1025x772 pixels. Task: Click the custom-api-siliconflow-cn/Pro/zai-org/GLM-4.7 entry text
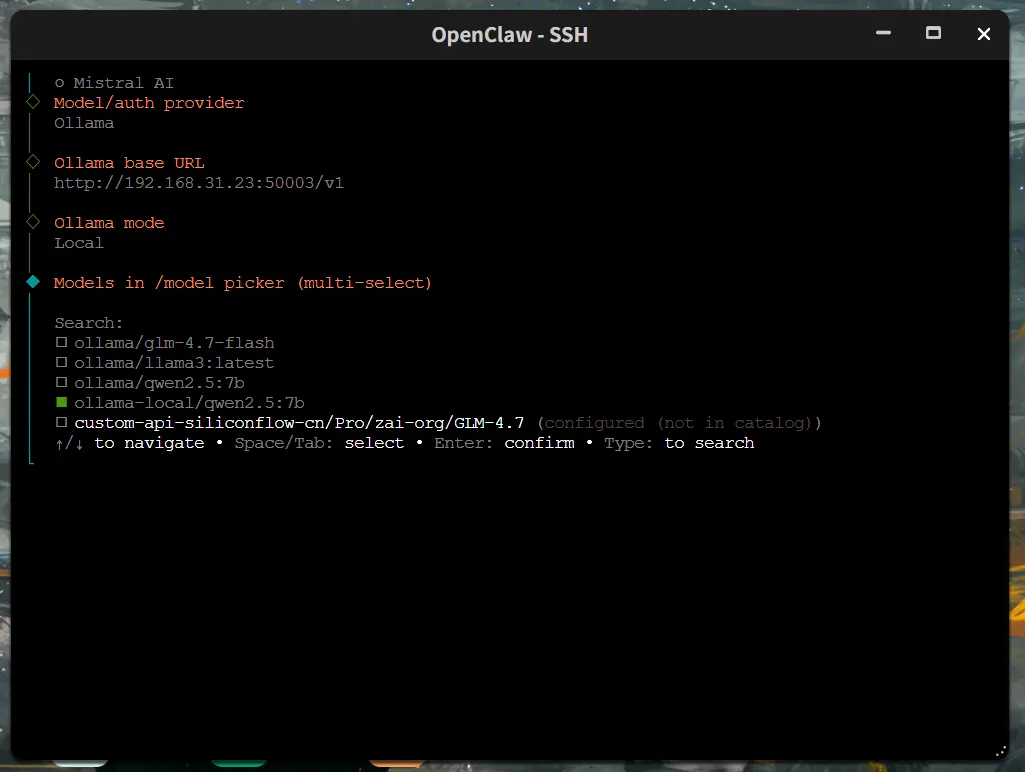[299, 423]
